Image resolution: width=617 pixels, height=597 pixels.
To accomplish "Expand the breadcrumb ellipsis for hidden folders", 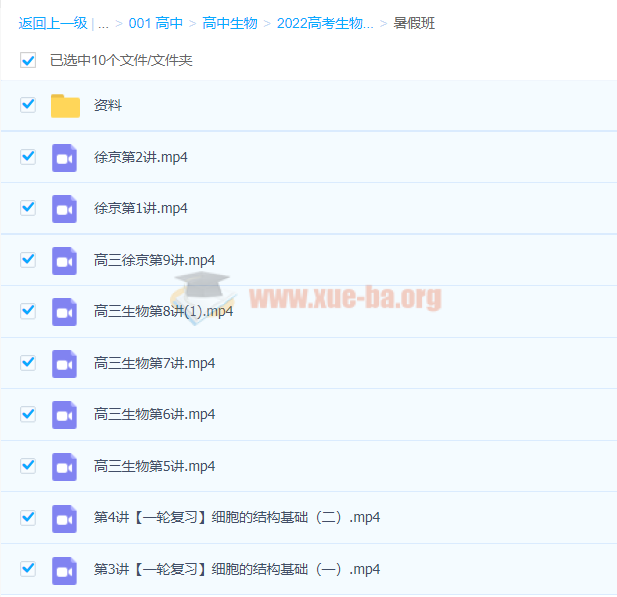I will [103, 23].
